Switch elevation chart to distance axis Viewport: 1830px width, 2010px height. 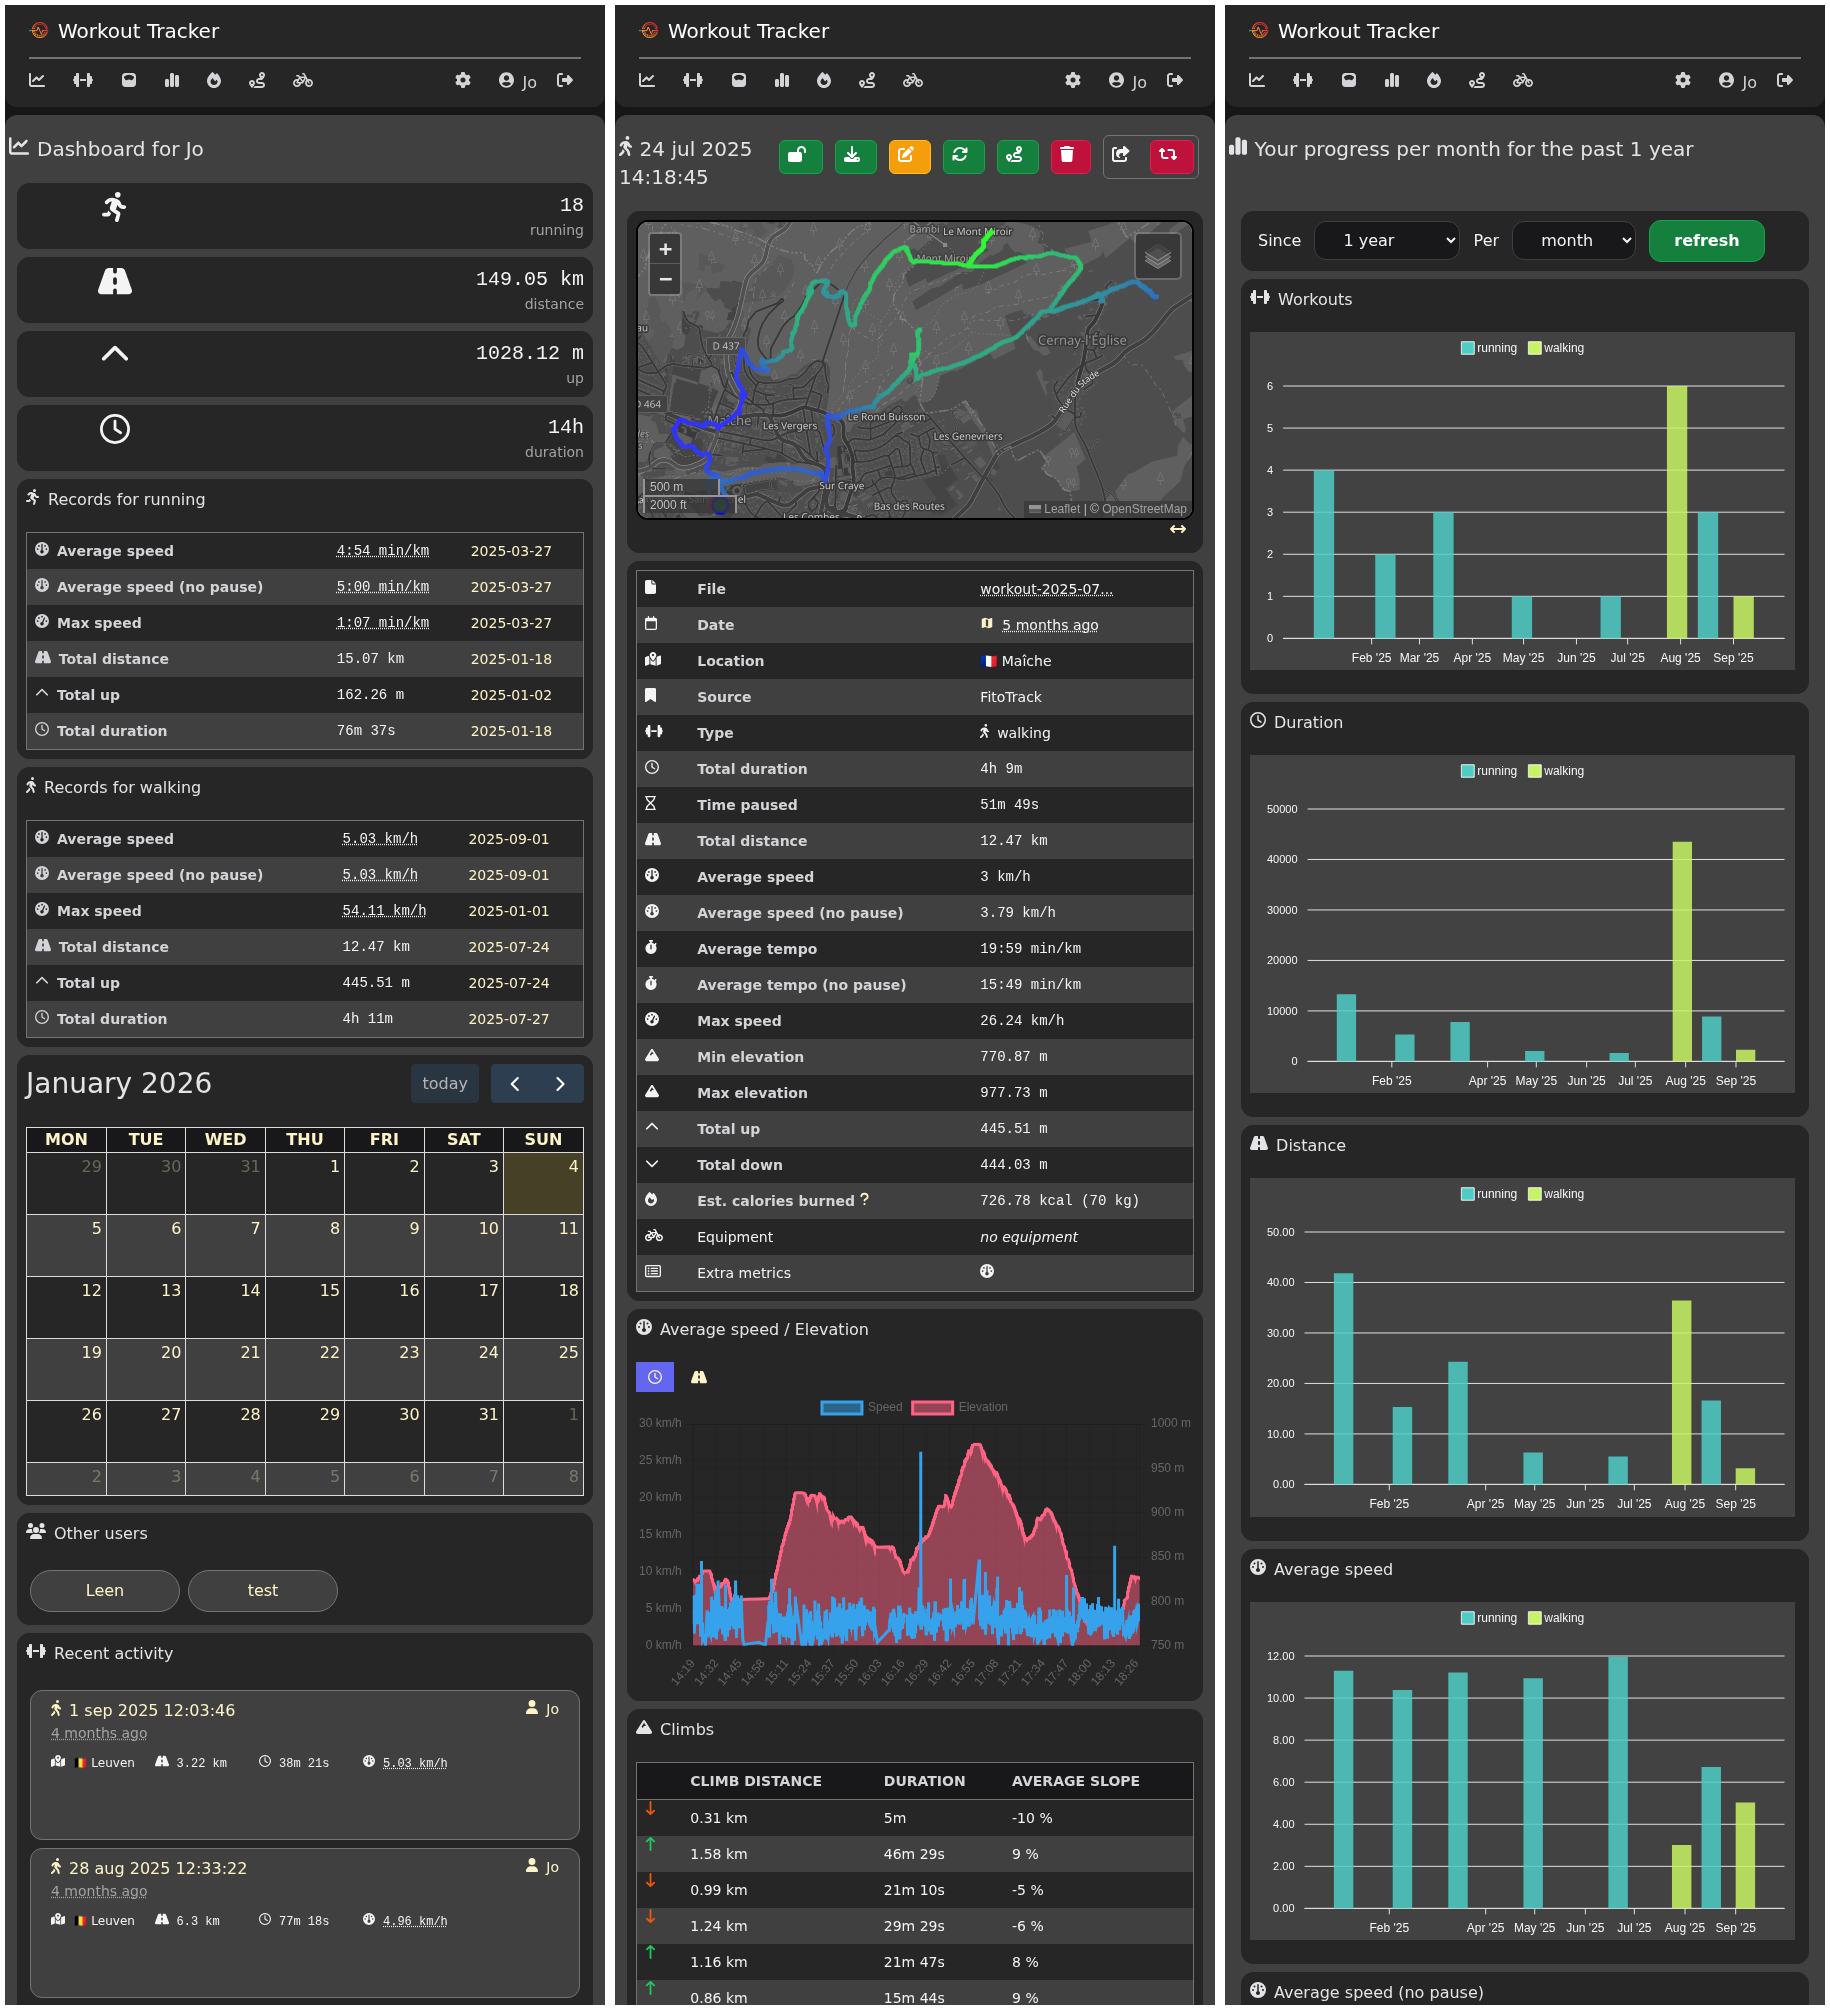[699, 1377]
